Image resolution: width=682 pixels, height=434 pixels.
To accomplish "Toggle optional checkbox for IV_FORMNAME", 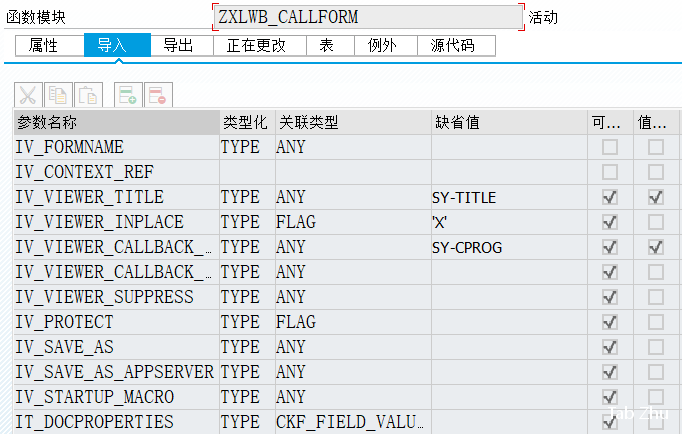I will pyautogui.click(x=610, y=147).
